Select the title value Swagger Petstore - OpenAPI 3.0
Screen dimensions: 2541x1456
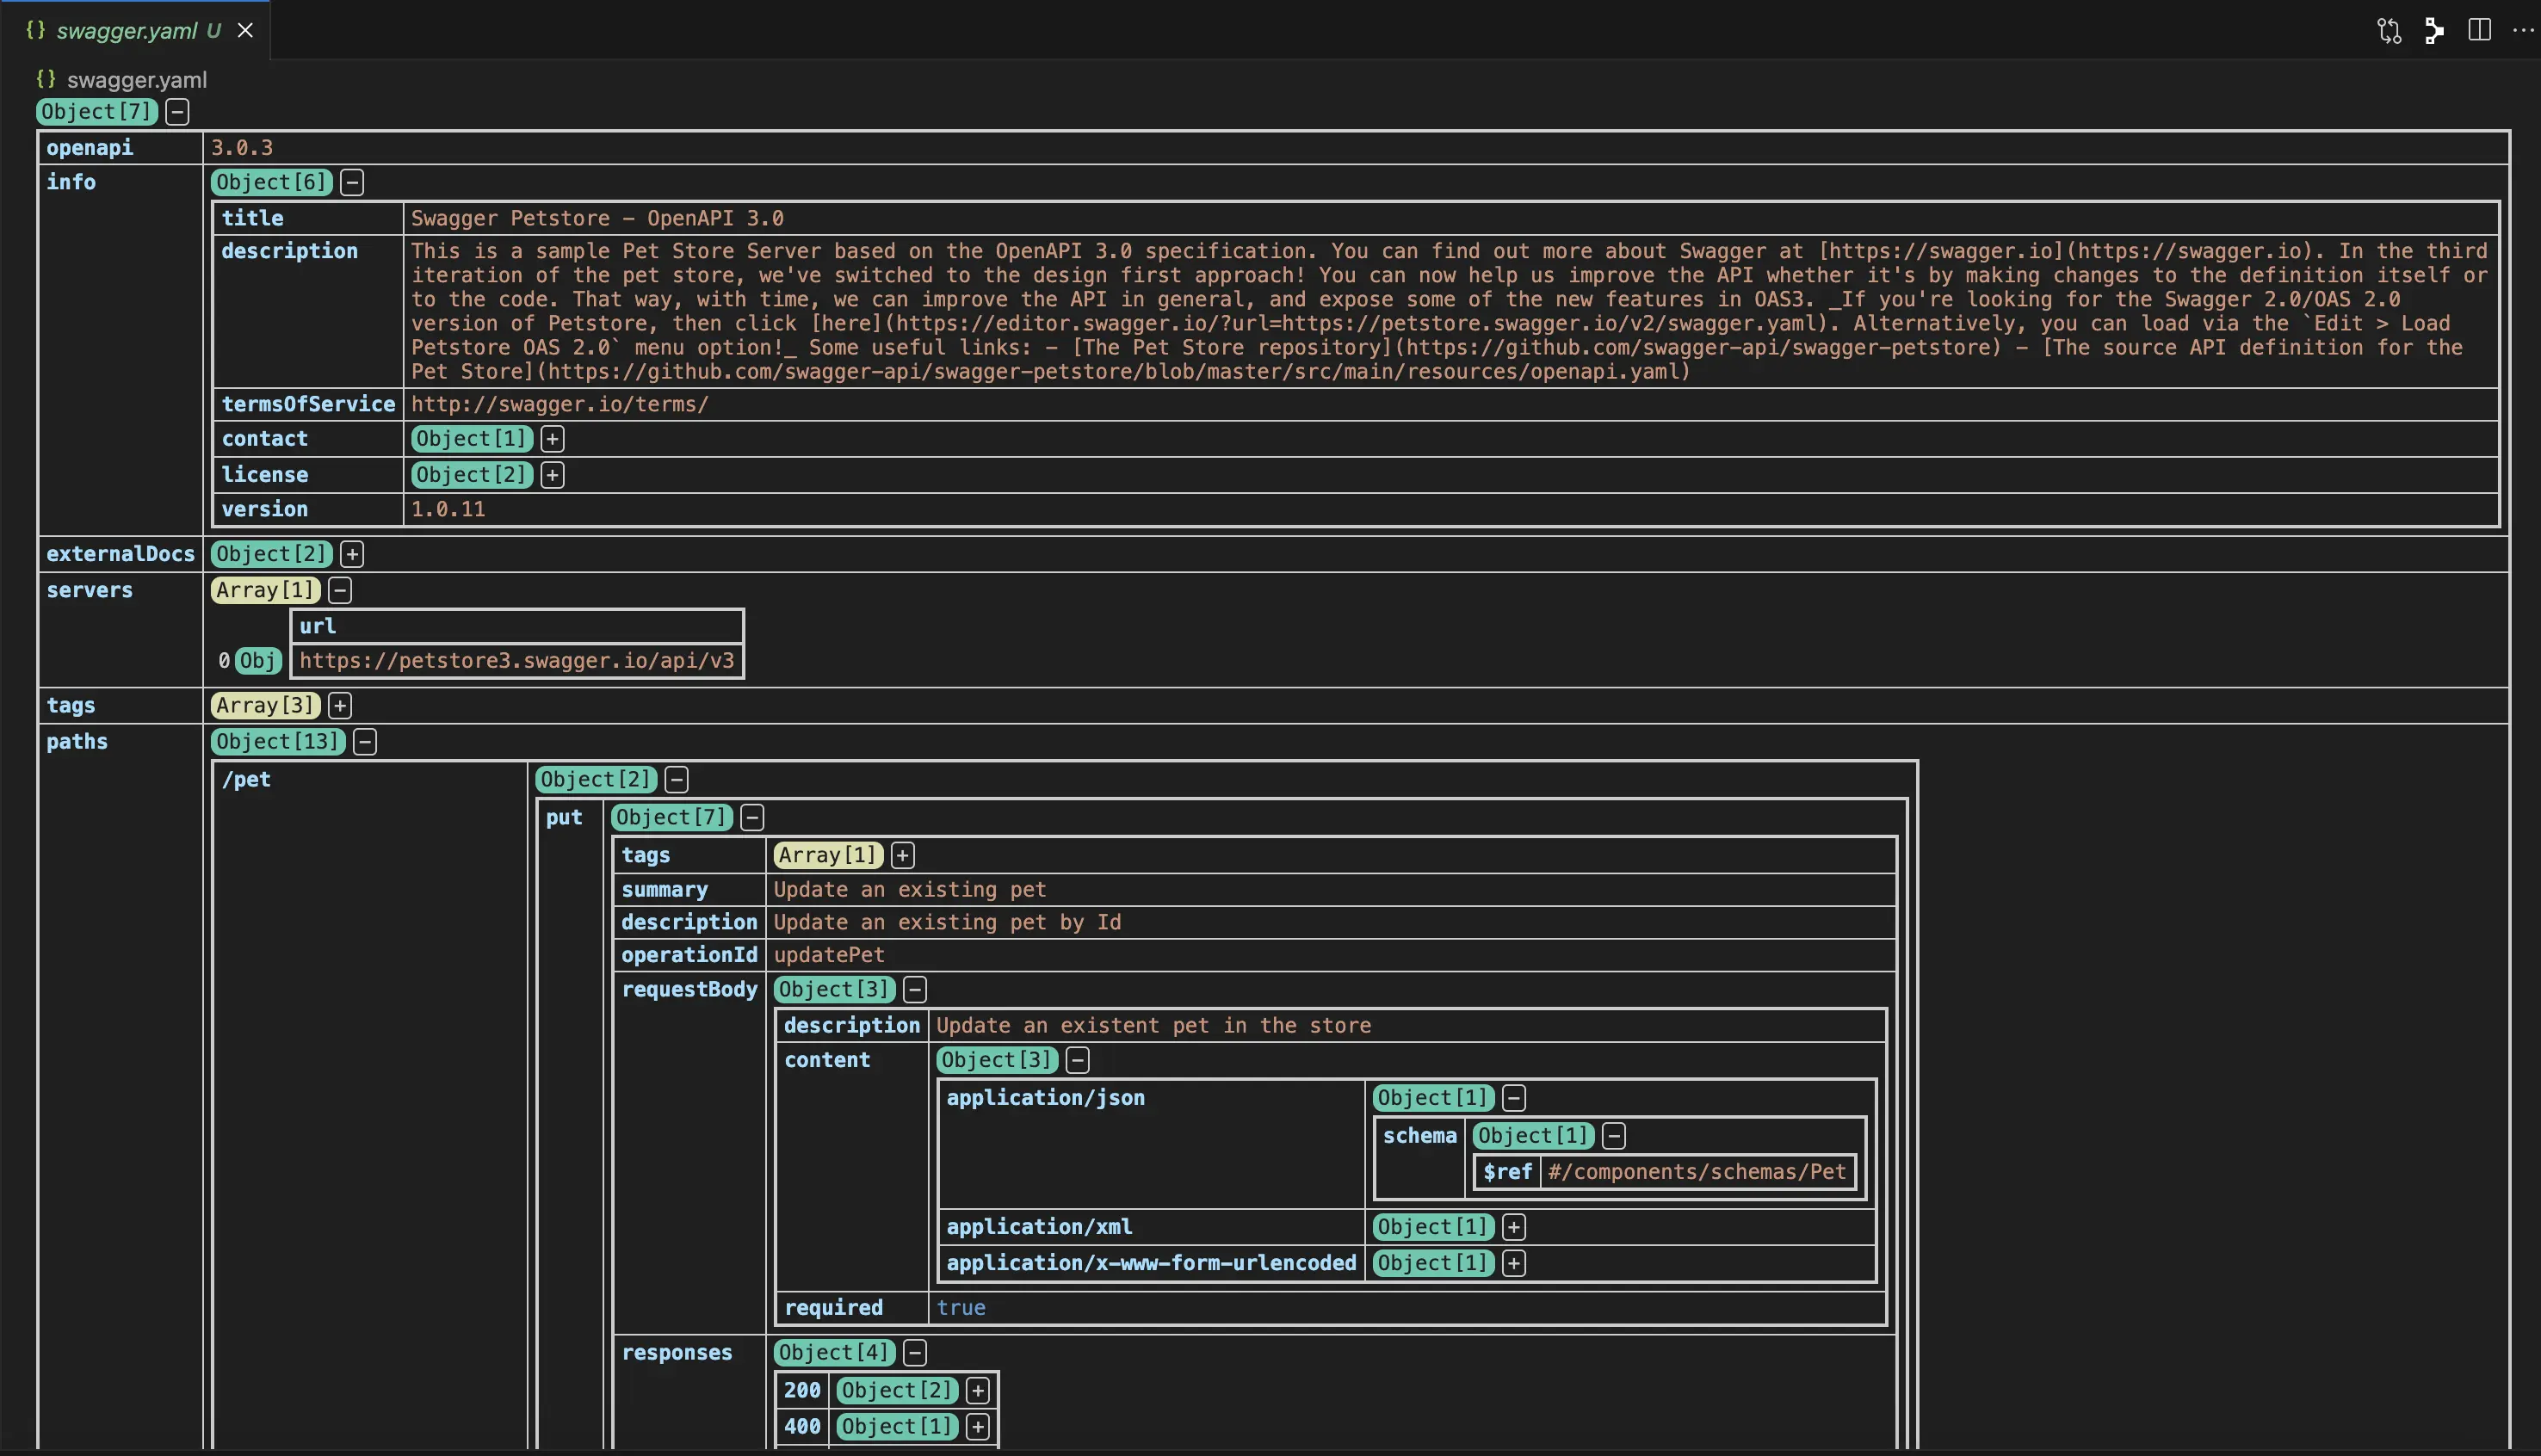[597, 218]
